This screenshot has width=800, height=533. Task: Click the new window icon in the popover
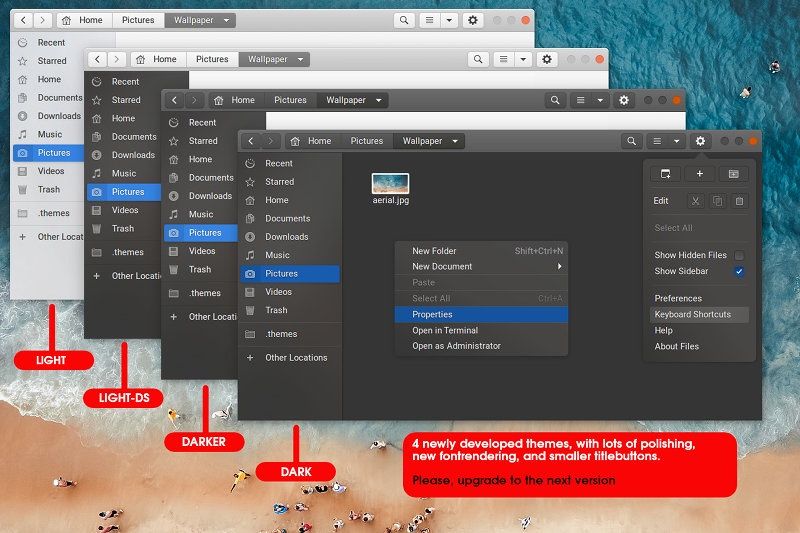pos(665,174)
